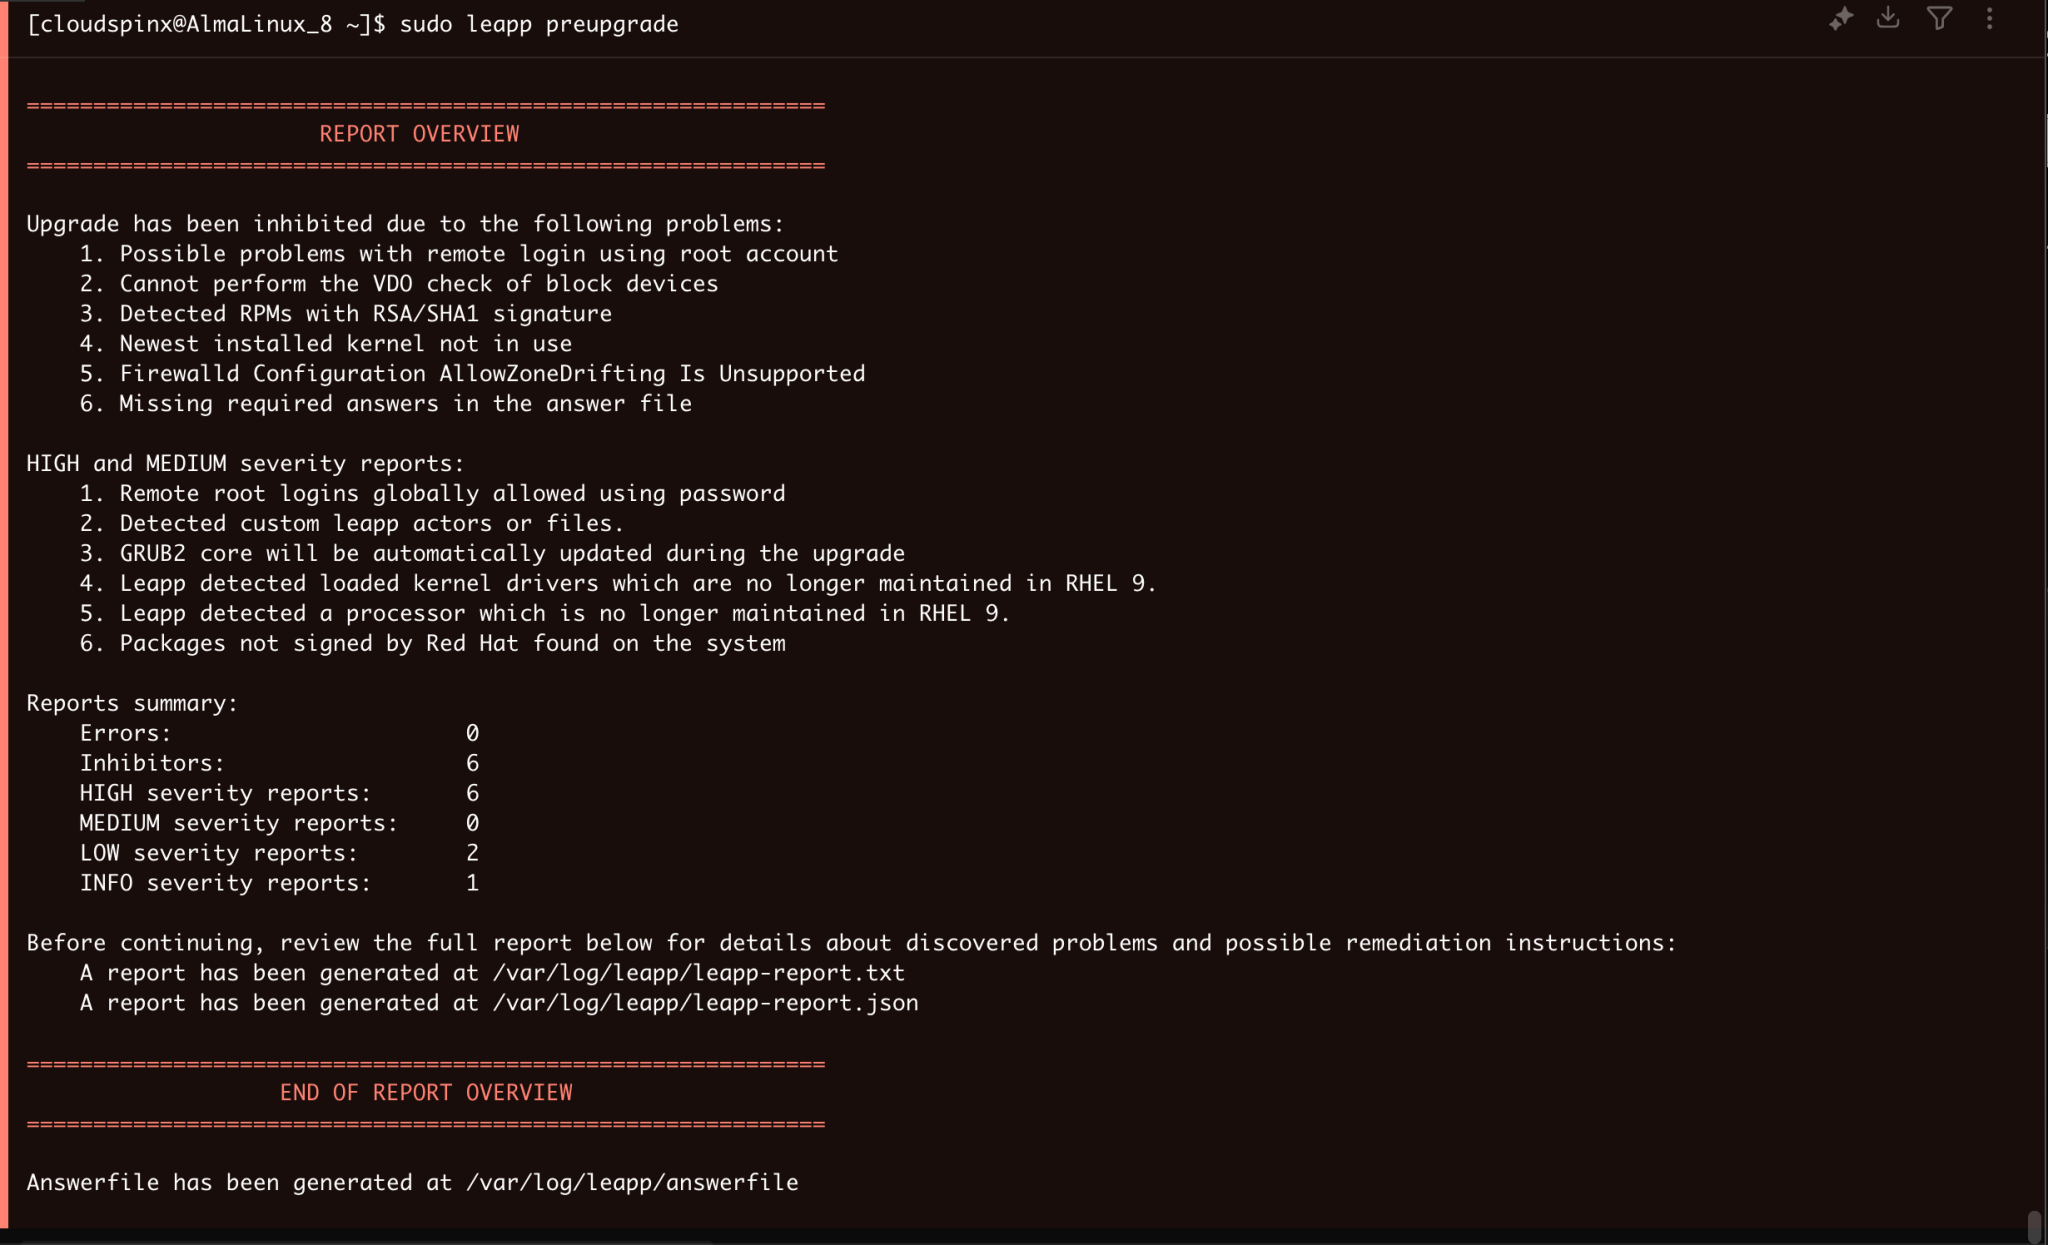Select the path /var/log/leapp/leapp-report.txt
This screenshot has height=1245, width=2048.
click(x=697, y=972)
